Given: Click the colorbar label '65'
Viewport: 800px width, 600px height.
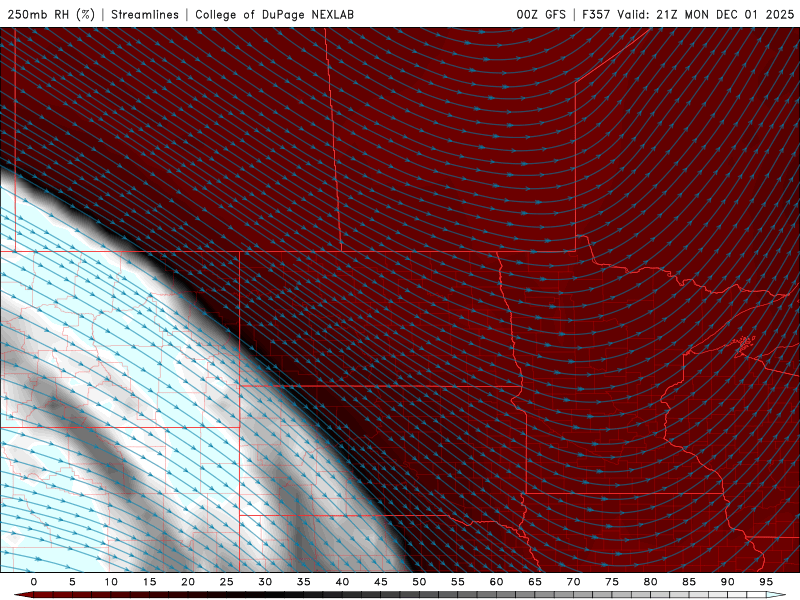Looking at the screenshot, I should [x=535, y=582].
